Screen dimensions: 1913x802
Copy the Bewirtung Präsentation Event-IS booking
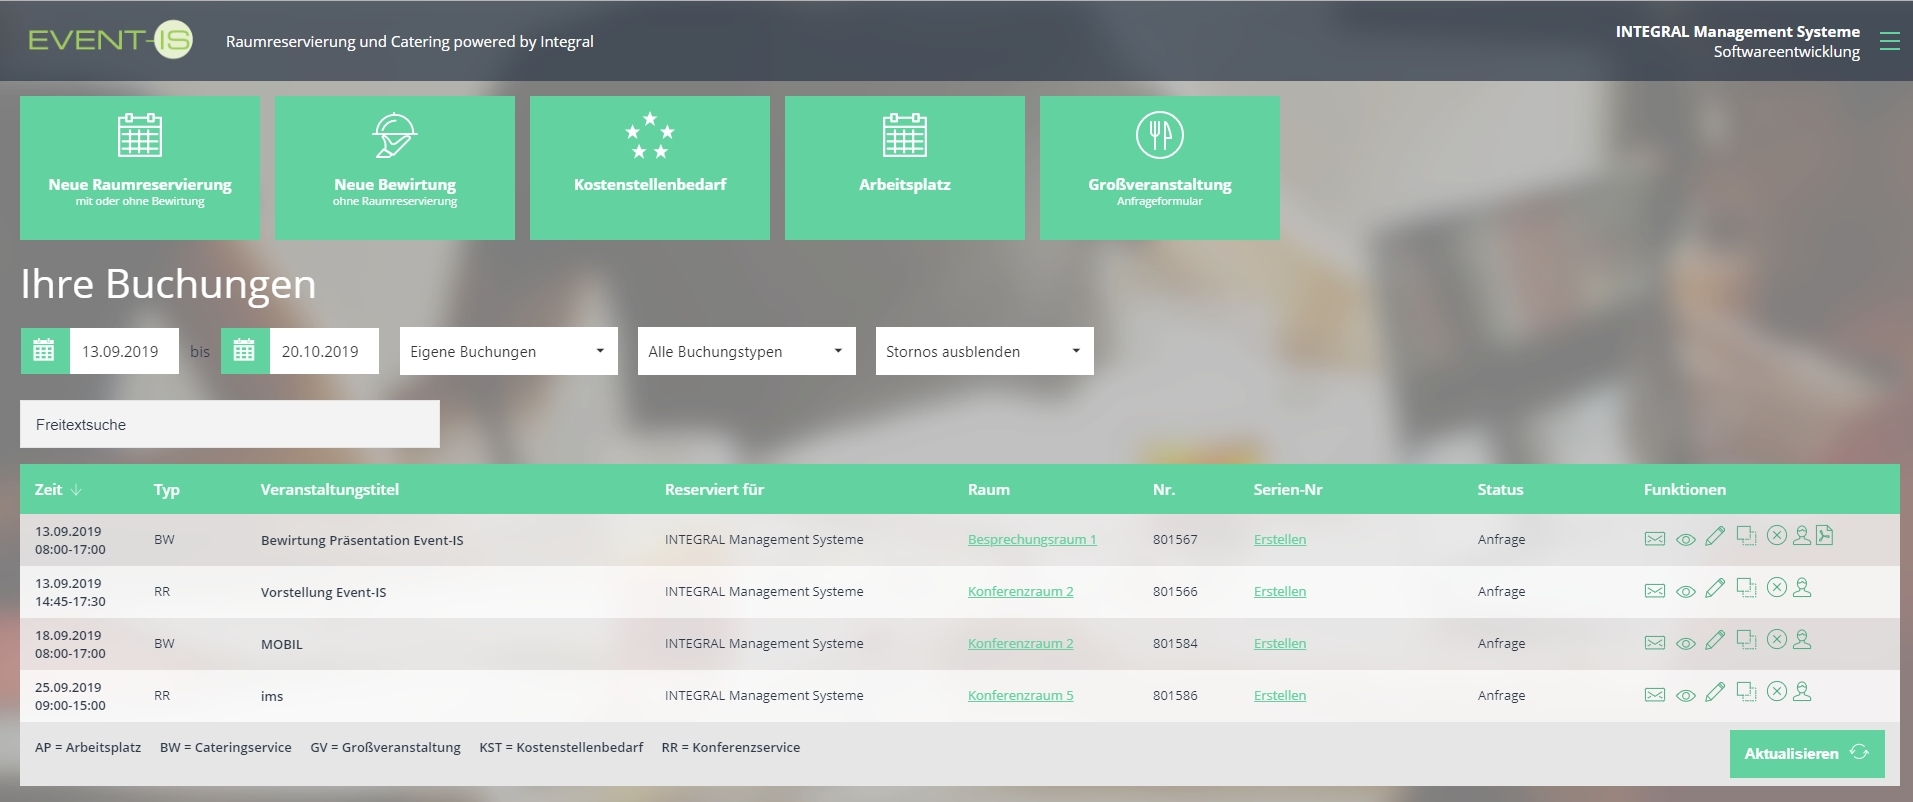pyautogui.click(x=1746, y=536)
